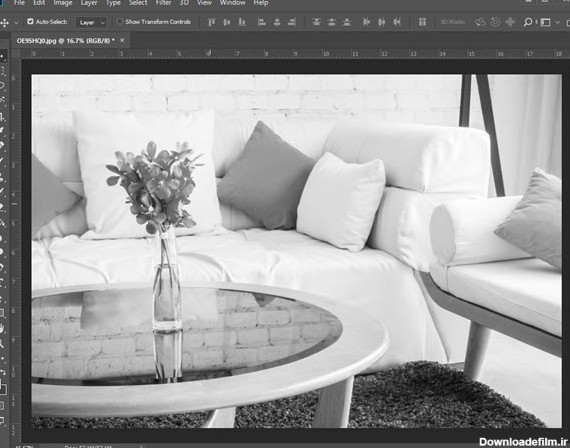The height and width of the screenshot is (448, 570).
Task: Enable Show Transform Controls checkbox
Action: click(x=120, y=22)
